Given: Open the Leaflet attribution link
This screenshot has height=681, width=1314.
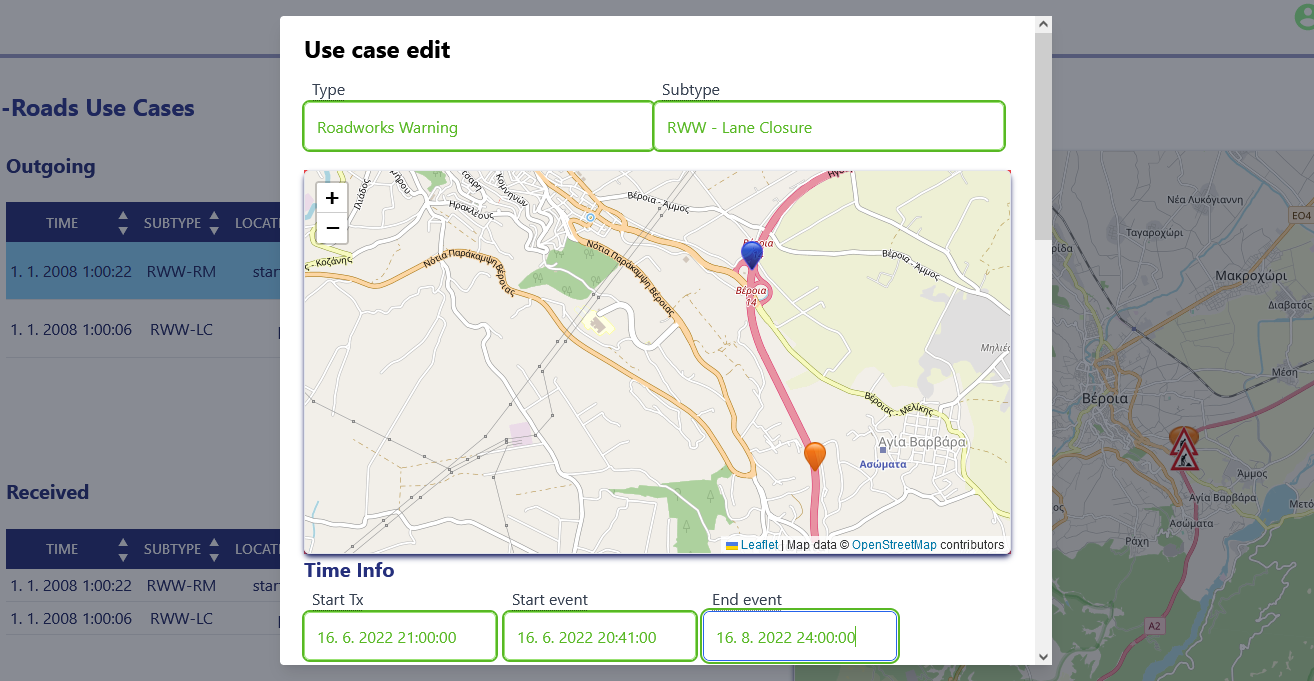Looking at the screenshot, I should coord(759,545).
